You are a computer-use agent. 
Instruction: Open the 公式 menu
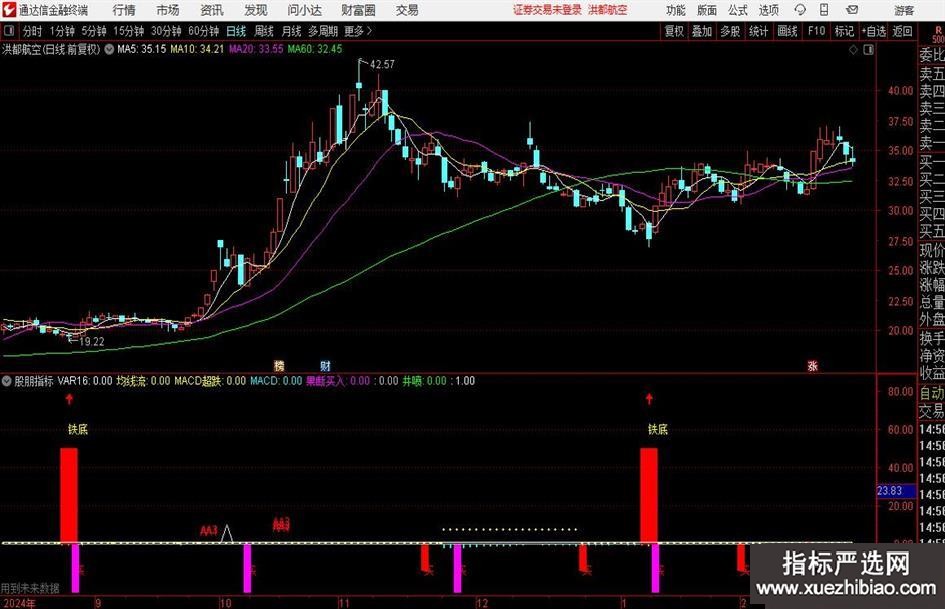coord(738,10)
